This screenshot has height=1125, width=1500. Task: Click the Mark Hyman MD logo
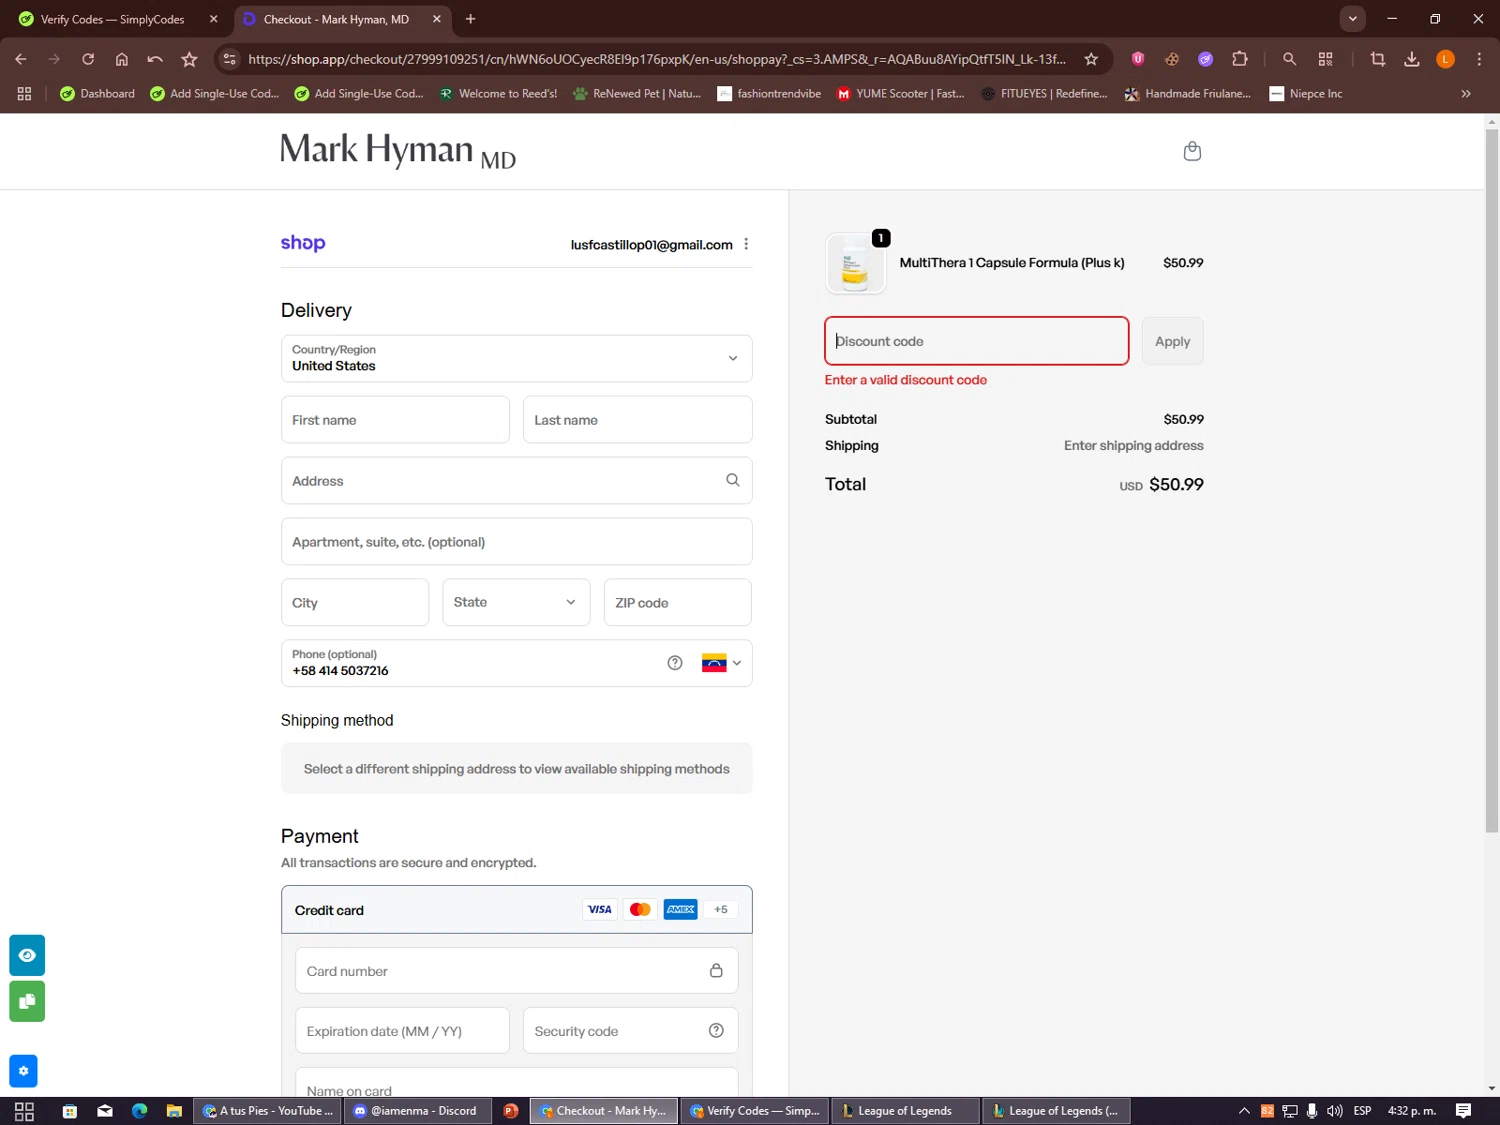(x=397, y=151)
